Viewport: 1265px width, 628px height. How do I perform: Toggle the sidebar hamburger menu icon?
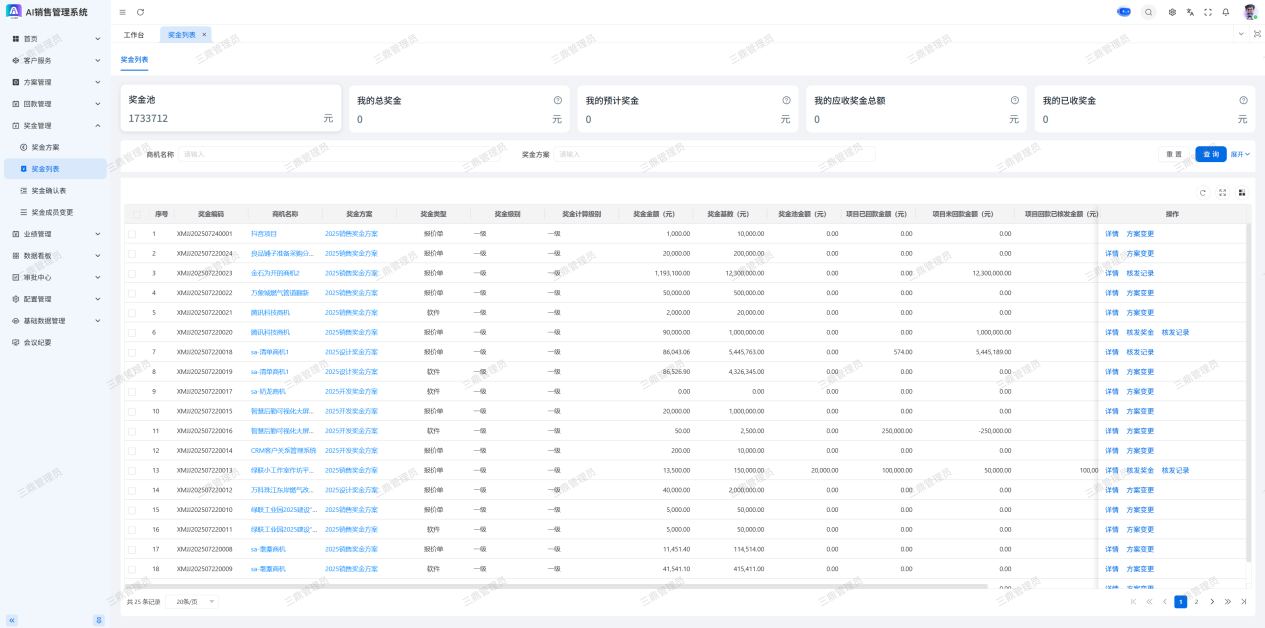point(122,12)
